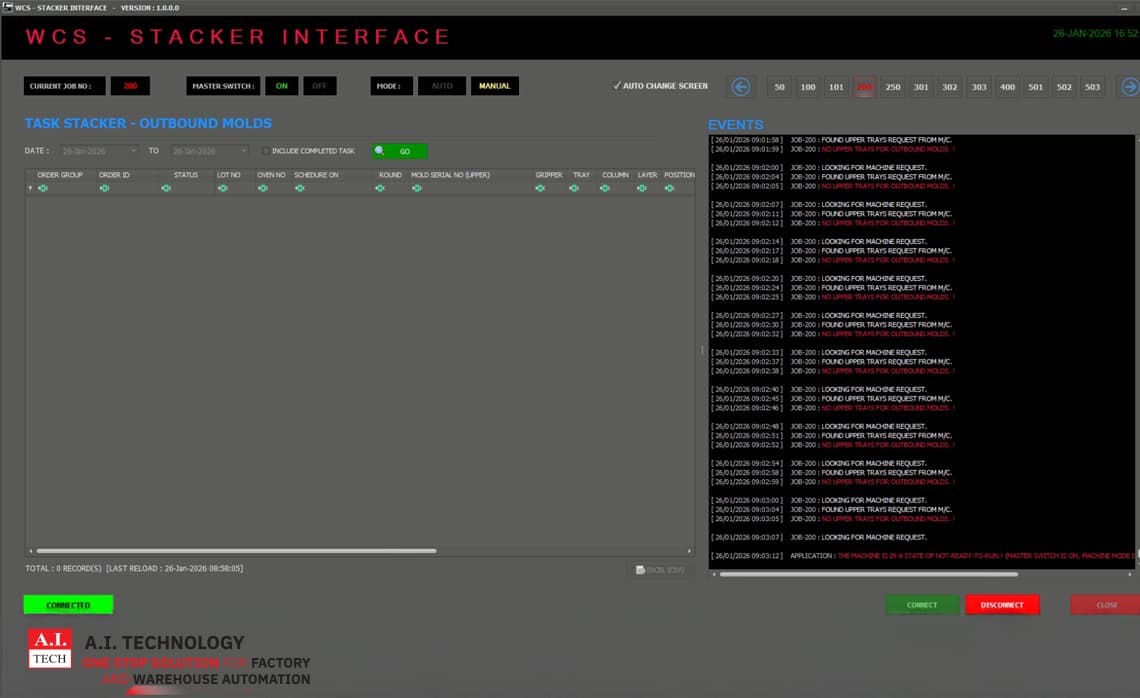Open the Layer column filter icon
1140x698 pixels.
coord(641,188)
